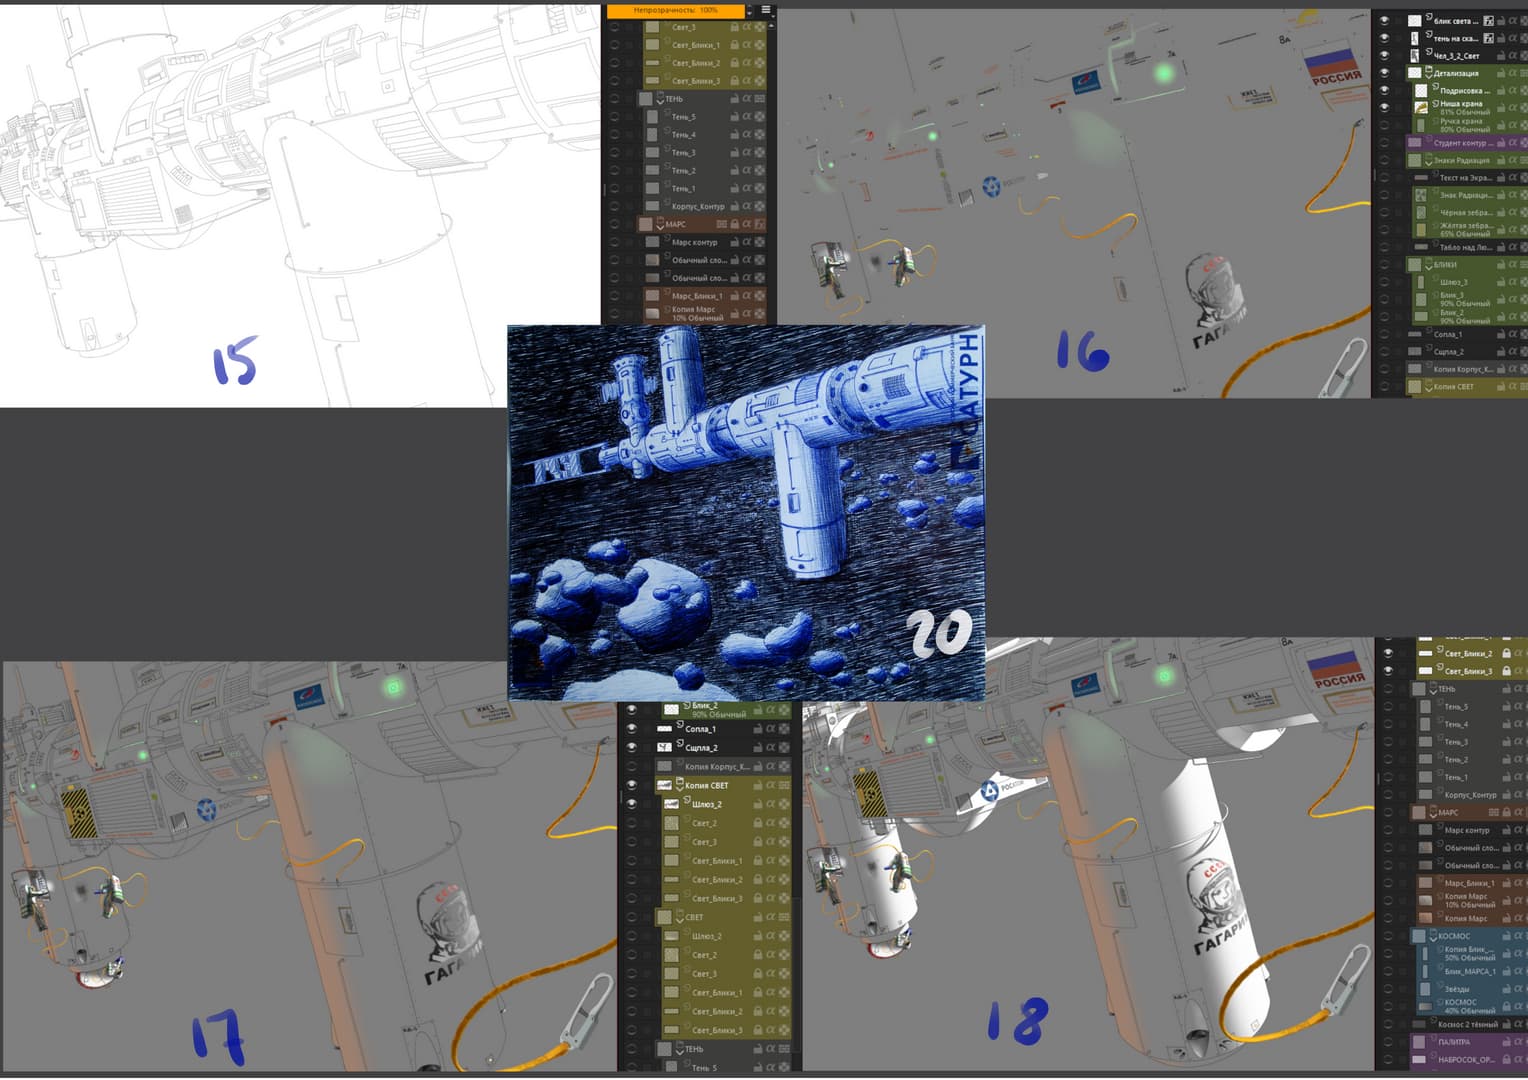Screen dimensions: 1528x1080
Task: Click the fx icon on тень на ска layer
Action: (1488, 38)
